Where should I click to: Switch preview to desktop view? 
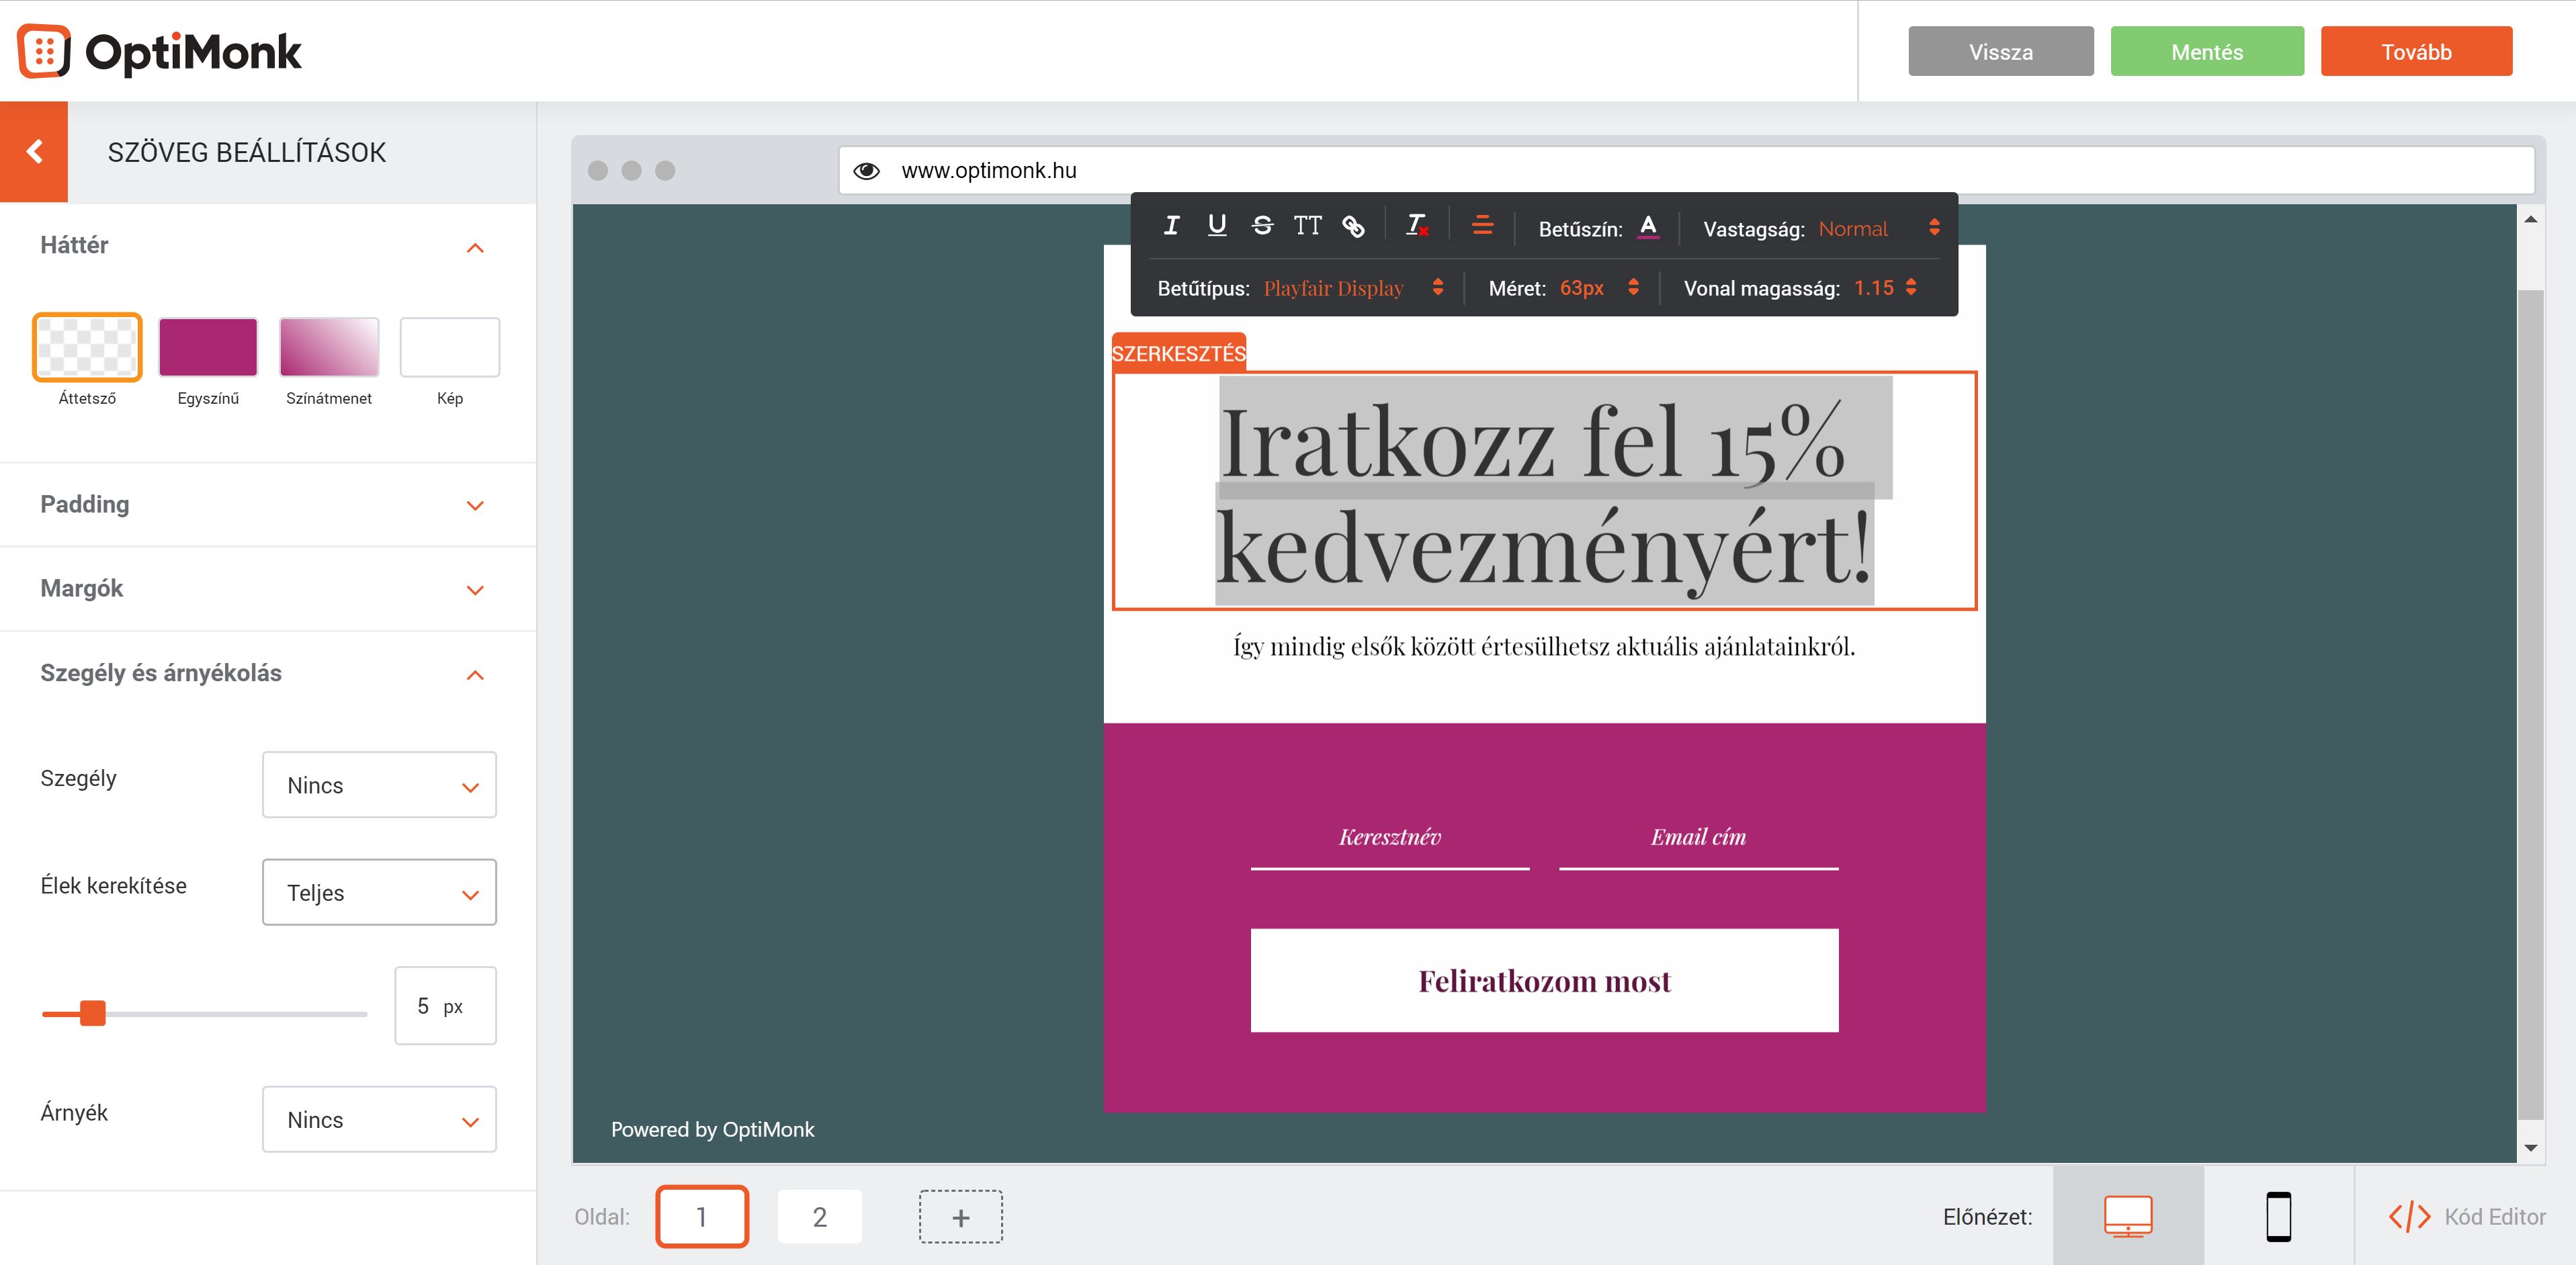(2130, 1217)
